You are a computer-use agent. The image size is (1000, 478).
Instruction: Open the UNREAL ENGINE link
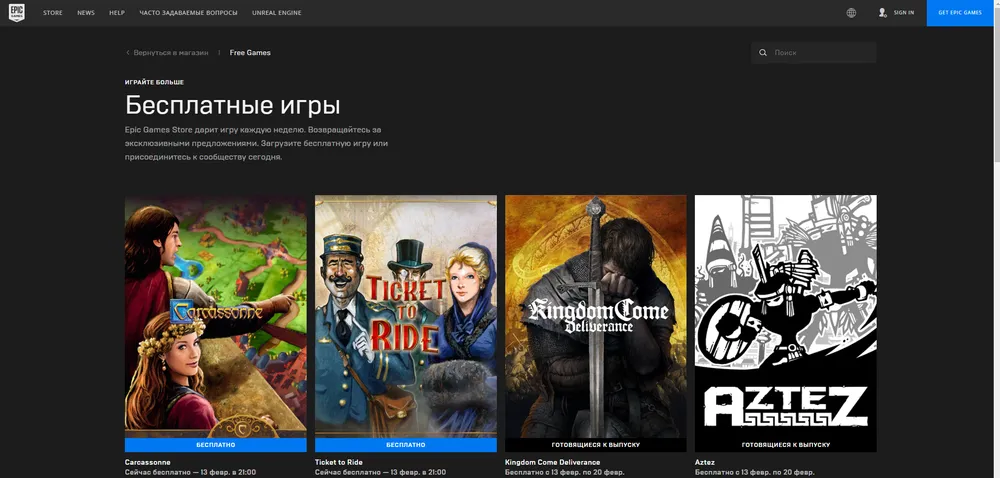tap(277, 13)
